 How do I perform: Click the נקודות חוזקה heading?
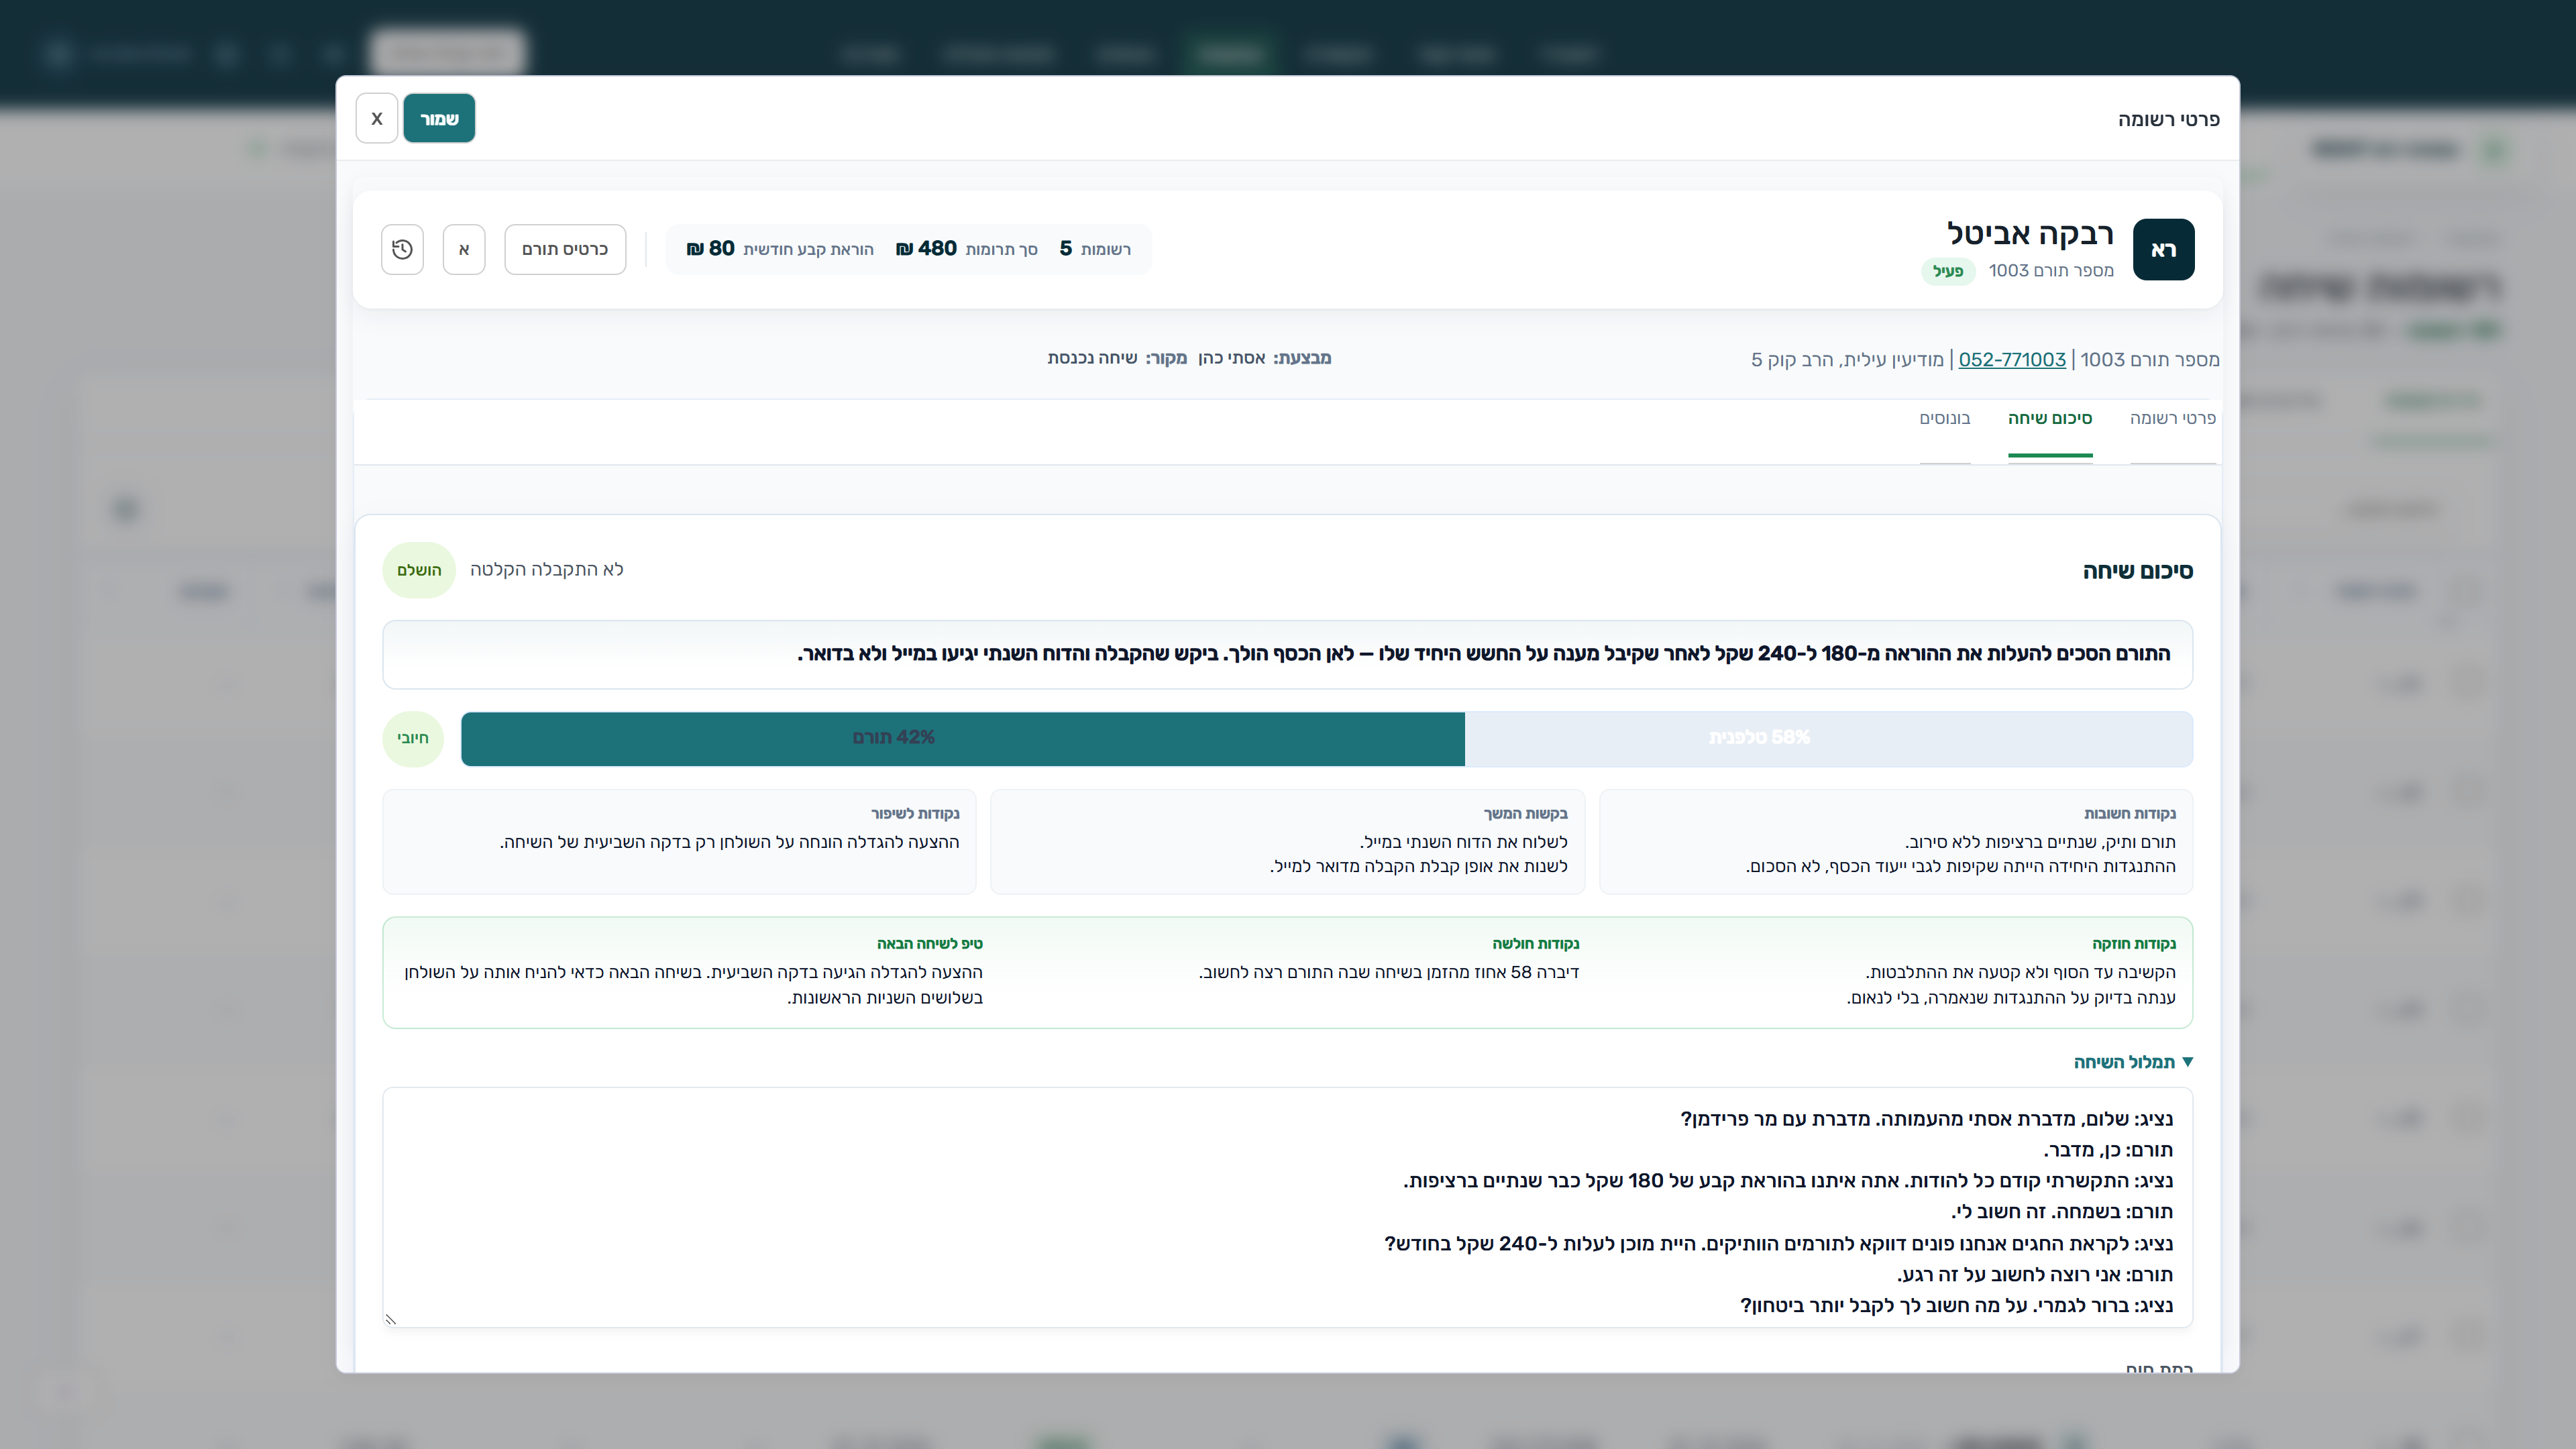(2133, 943)
